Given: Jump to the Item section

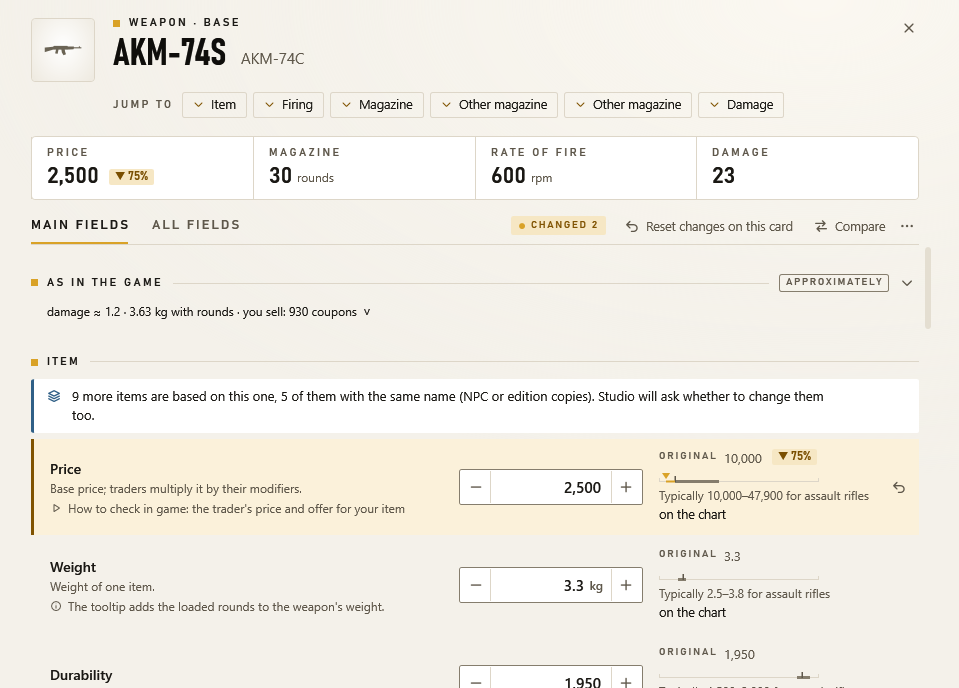Looking at the screenshot, I should 214,105.
